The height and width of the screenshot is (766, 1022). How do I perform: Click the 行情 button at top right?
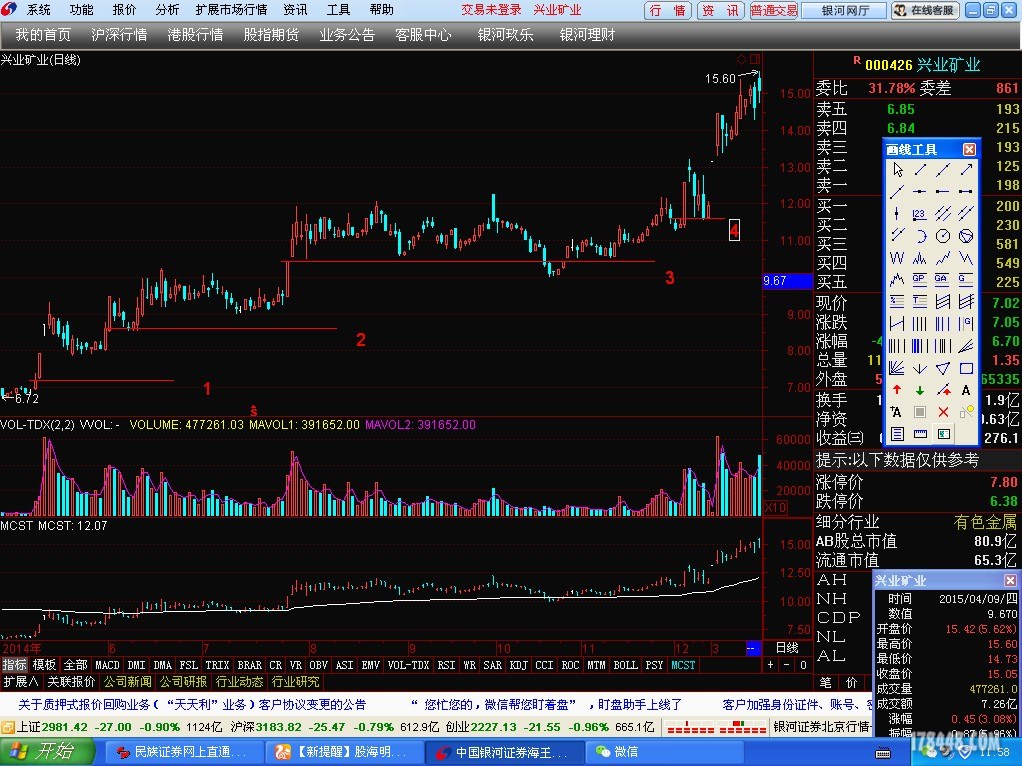click(667, 10)
